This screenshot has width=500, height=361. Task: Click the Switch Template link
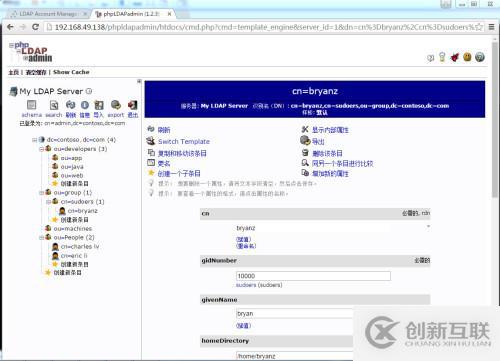pyautogui.click(x=184, y=141)
